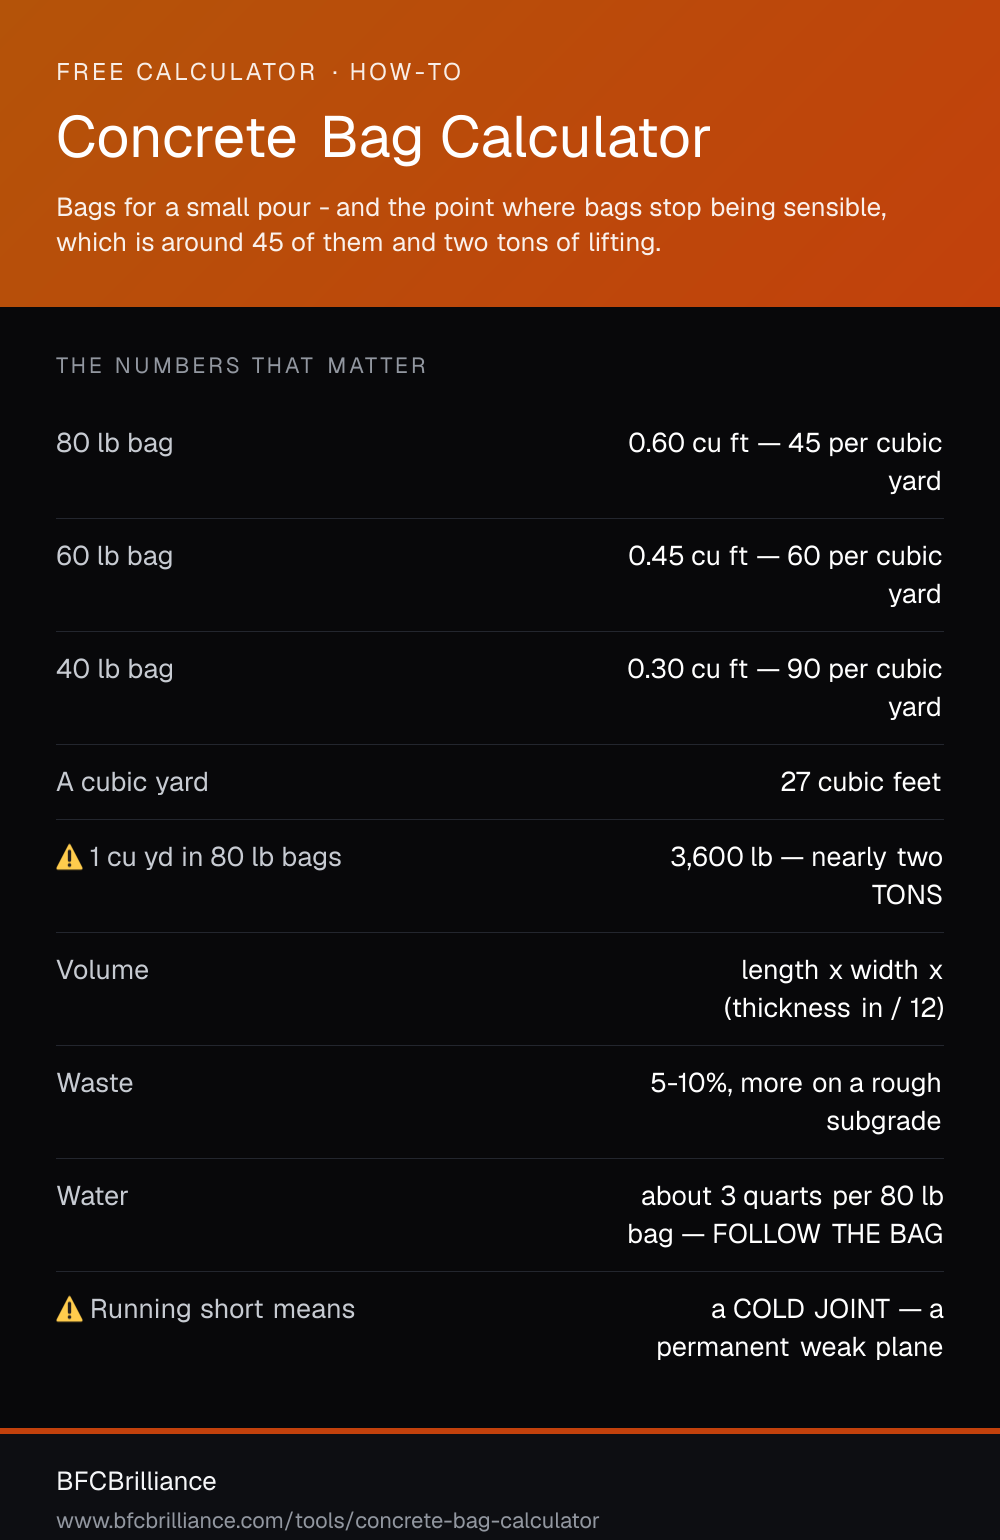Open the bfcbrilliance.com concrete-bag-calculator URL
The image size is (1000, 1540).
(328, 1521)
